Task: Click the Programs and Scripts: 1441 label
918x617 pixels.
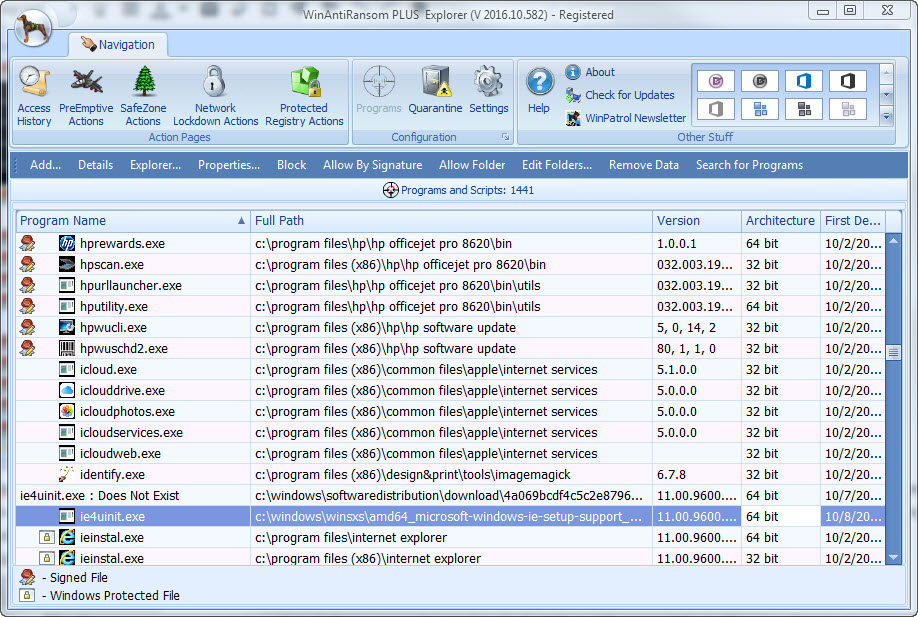Action: pos(467,190)
